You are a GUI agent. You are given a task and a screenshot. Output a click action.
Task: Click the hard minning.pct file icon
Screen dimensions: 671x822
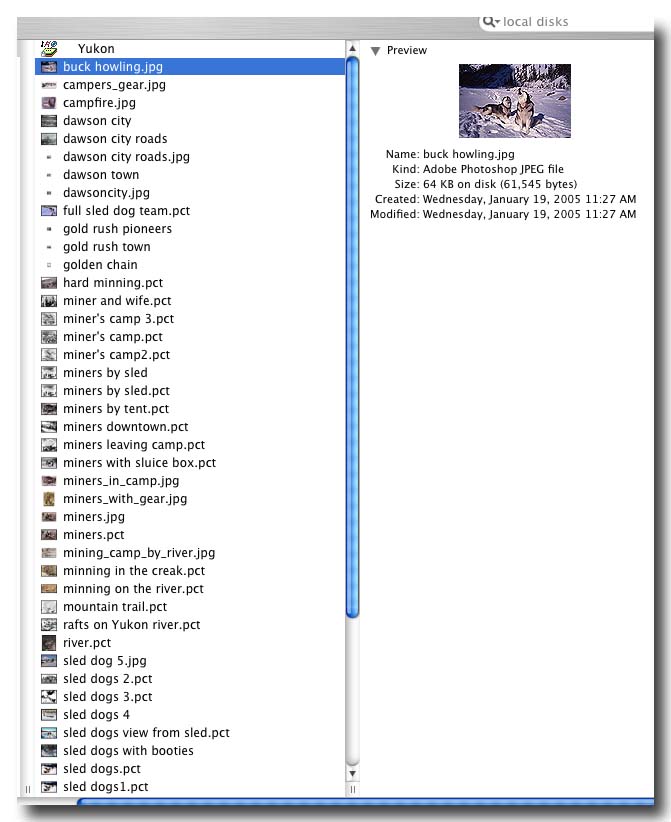point(49,283)
